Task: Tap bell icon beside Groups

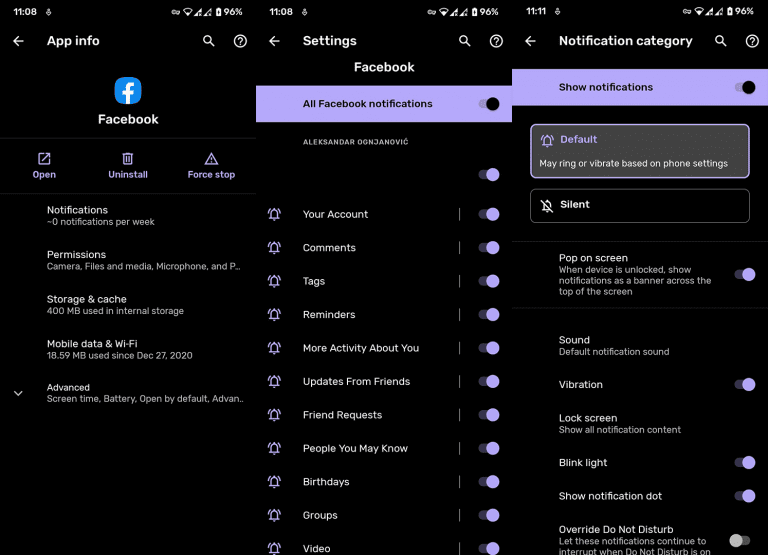Action: coord(274,515)
